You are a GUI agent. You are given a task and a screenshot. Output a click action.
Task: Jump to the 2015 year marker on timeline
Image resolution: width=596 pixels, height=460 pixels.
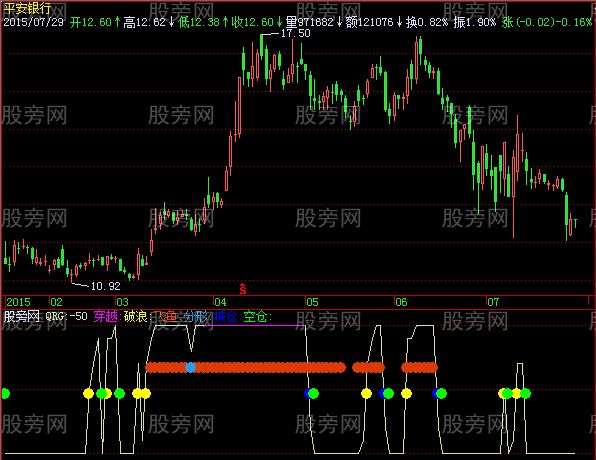click(18, 302)
